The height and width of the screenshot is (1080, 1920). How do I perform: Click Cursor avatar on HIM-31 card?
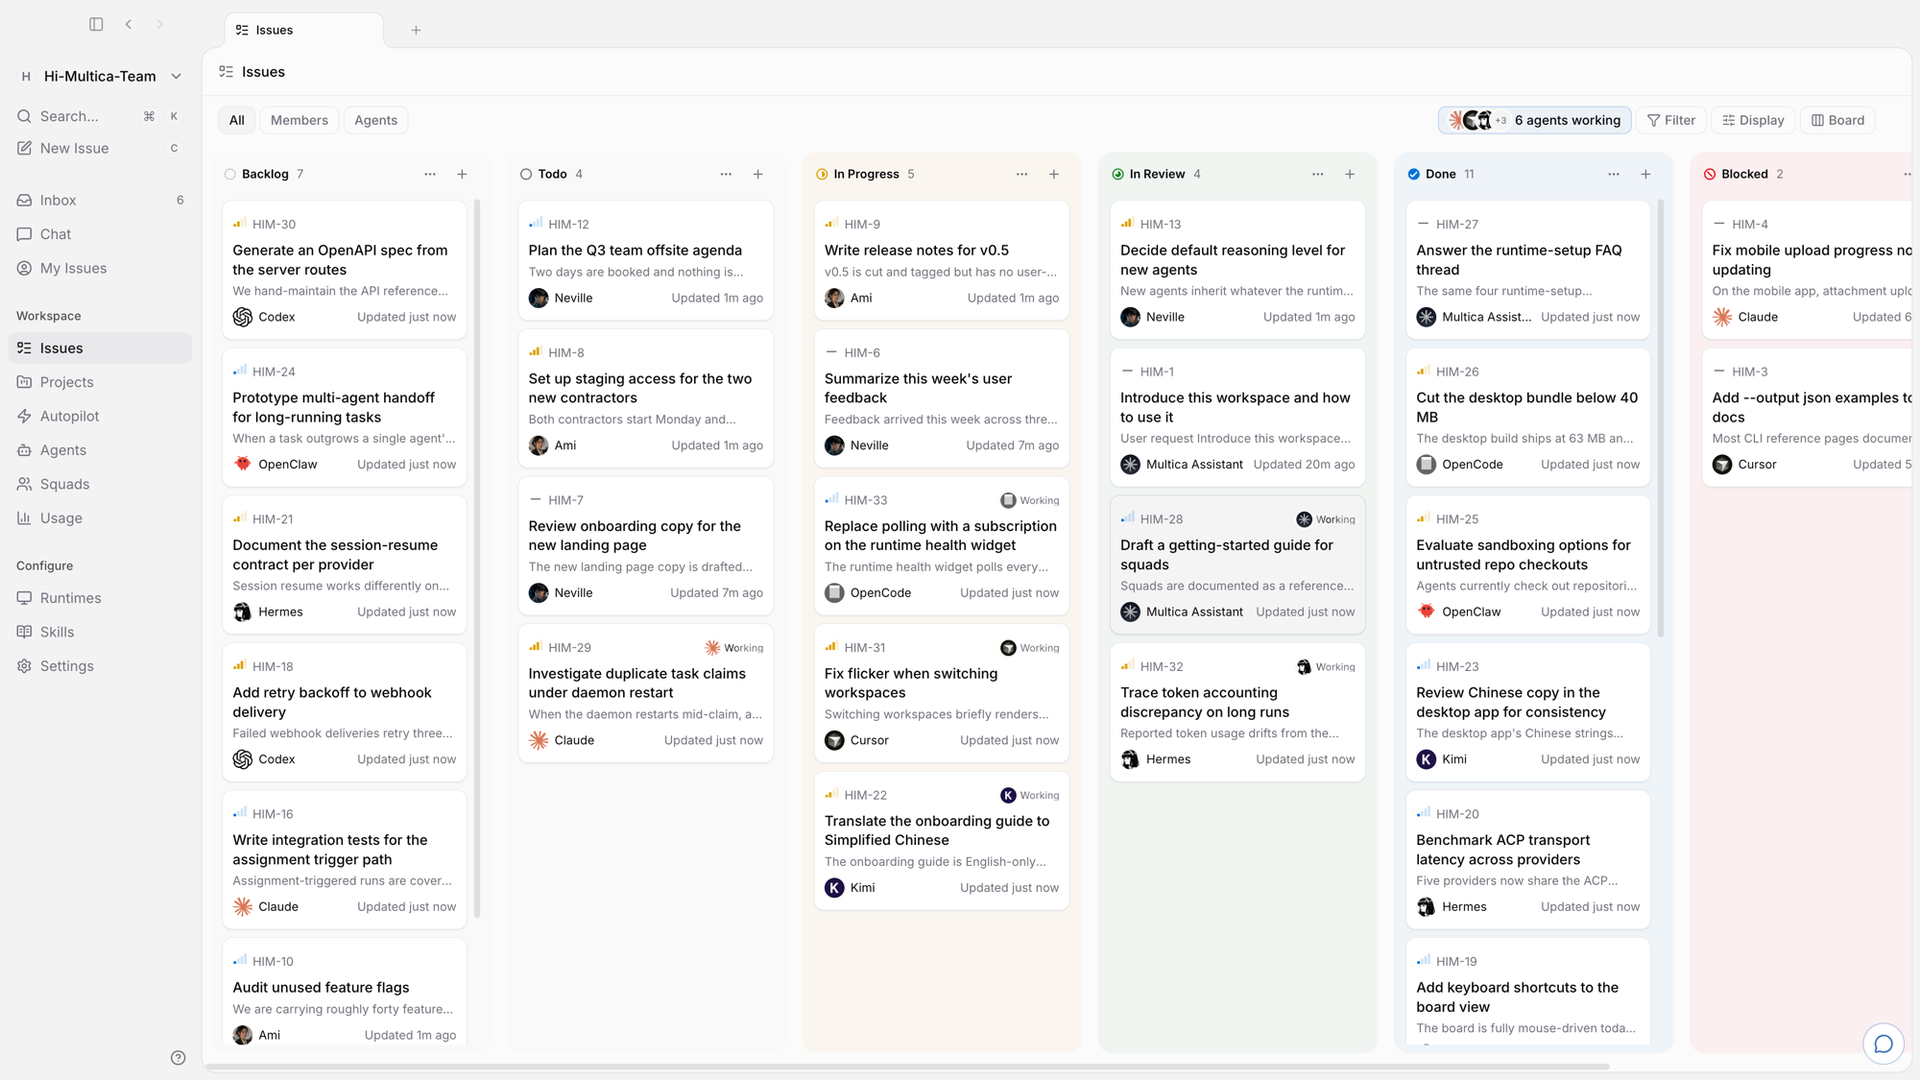pos(834,740)
